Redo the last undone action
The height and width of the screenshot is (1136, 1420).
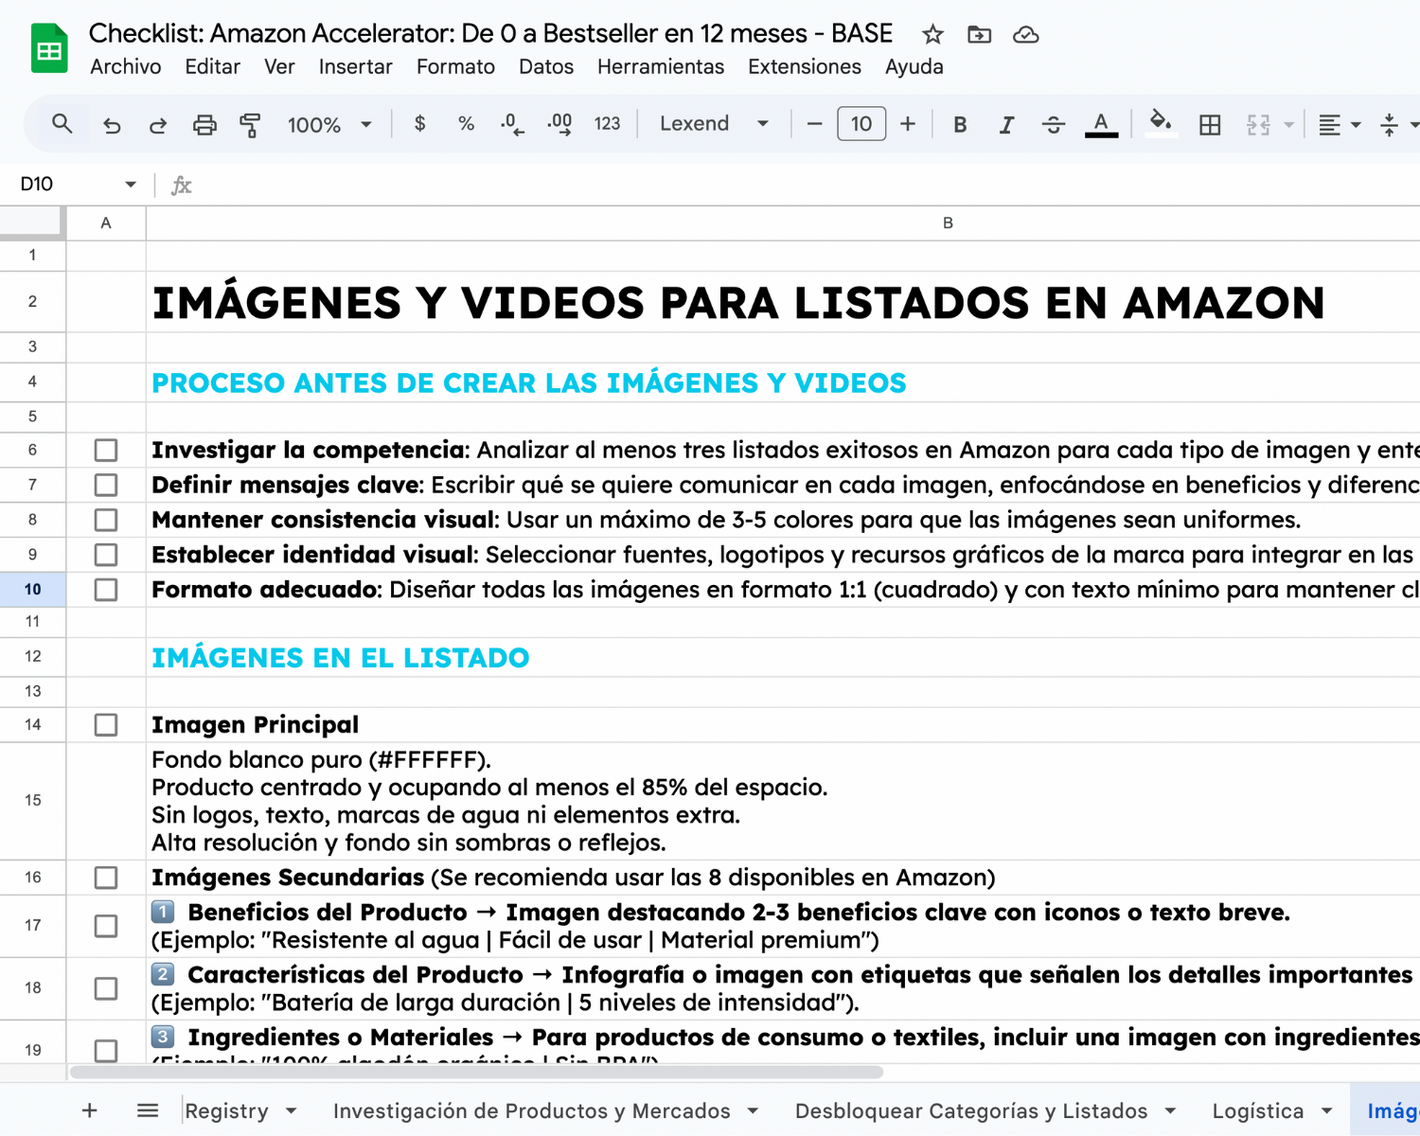(x=157, y=125)
